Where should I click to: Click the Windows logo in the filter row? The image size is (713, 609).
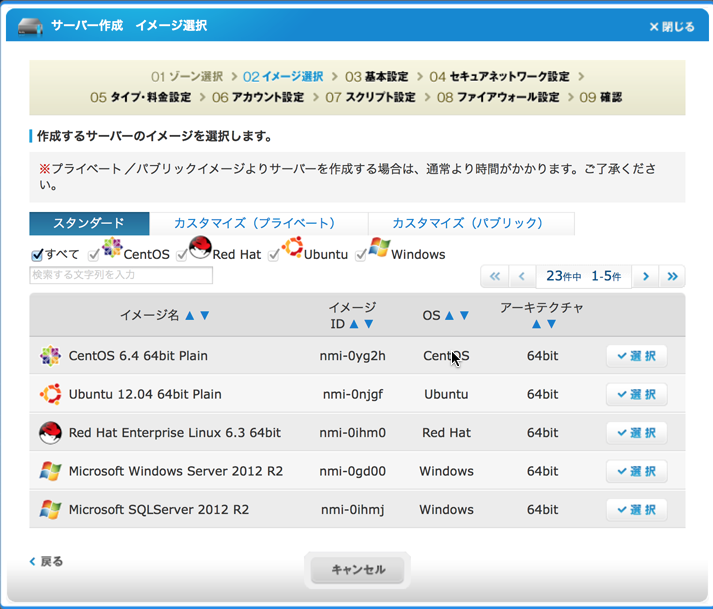click(380, 247)
